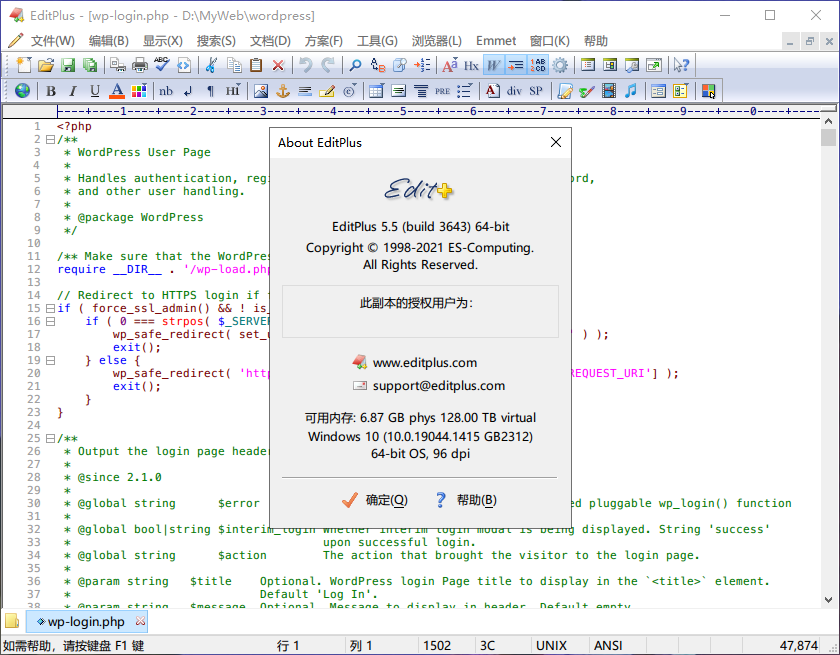This screenshot has height=655, width=840.
Task: Open the font settings Aa icon
Action: point(449,65)
